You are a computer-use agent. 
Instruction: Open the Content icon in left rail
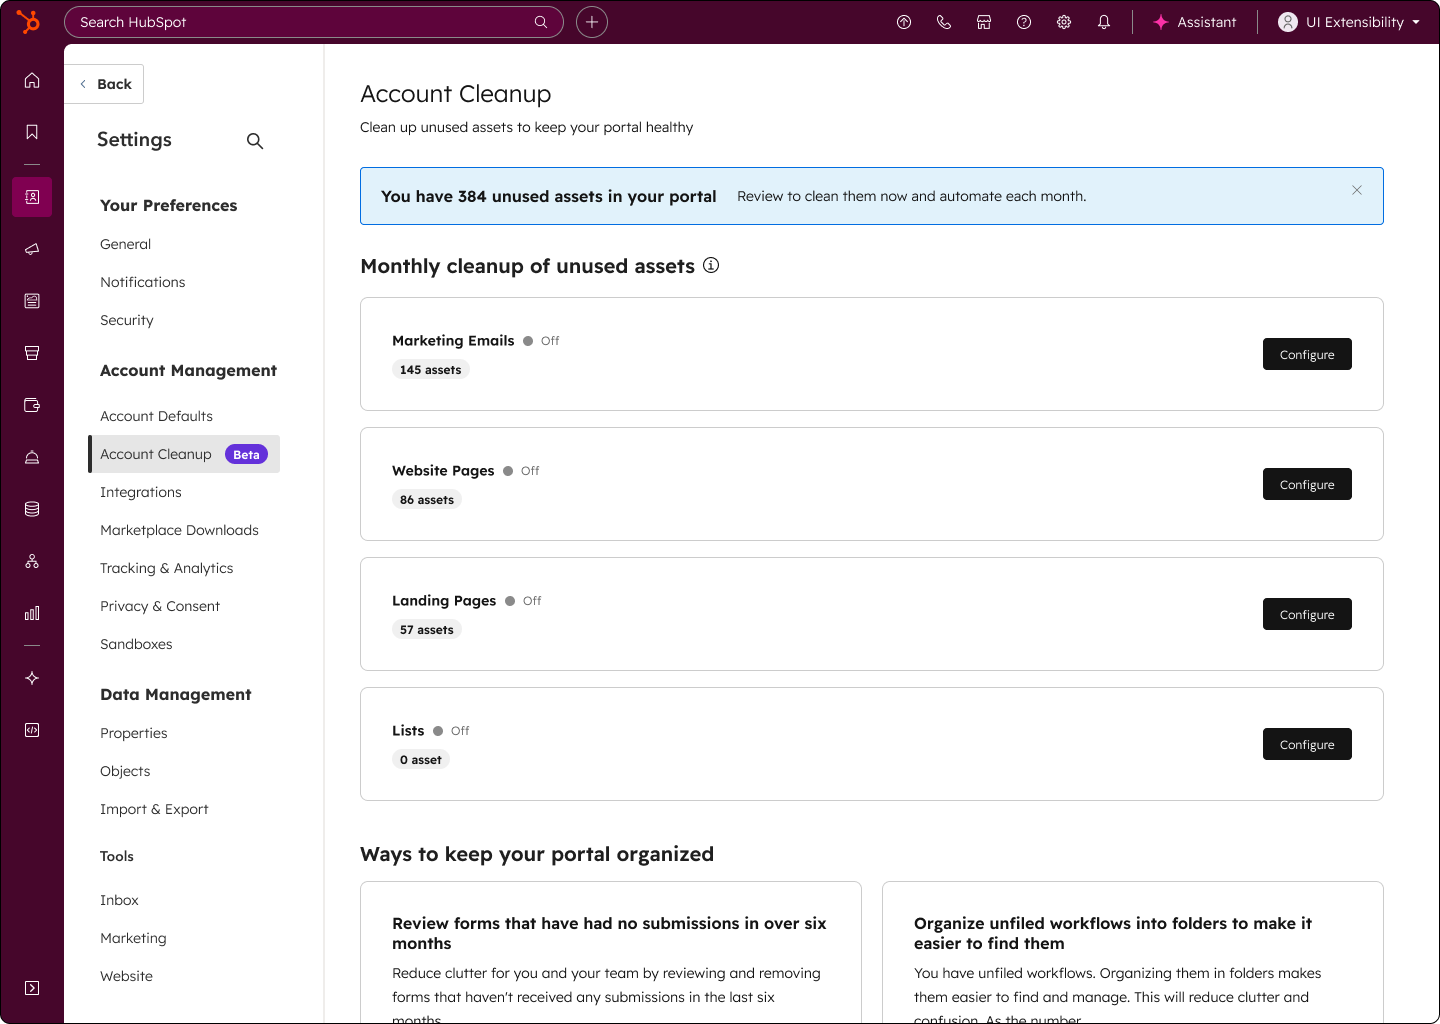point(32,301)
